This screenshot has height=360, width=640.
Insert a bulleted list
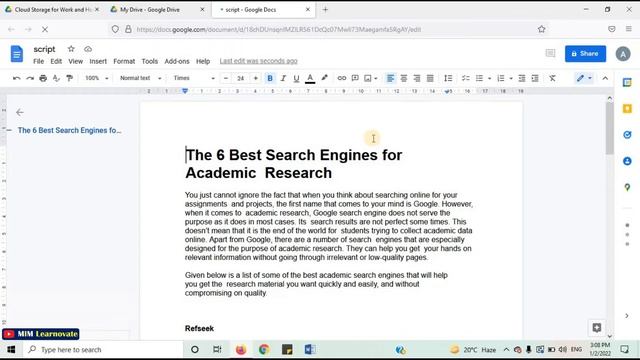(x=480, y=78)
